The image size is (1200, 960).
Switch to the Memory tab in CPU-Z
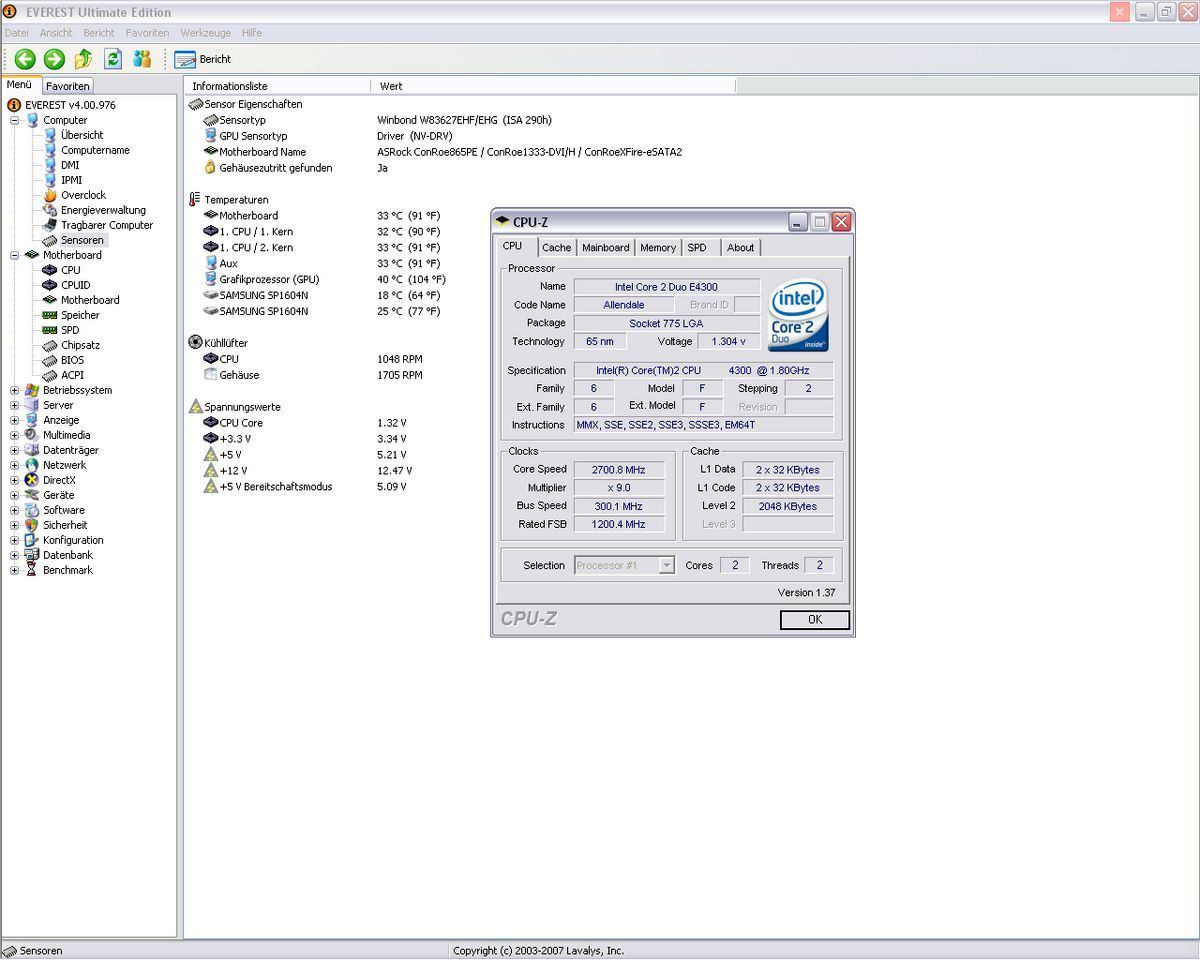click(658, 248)
